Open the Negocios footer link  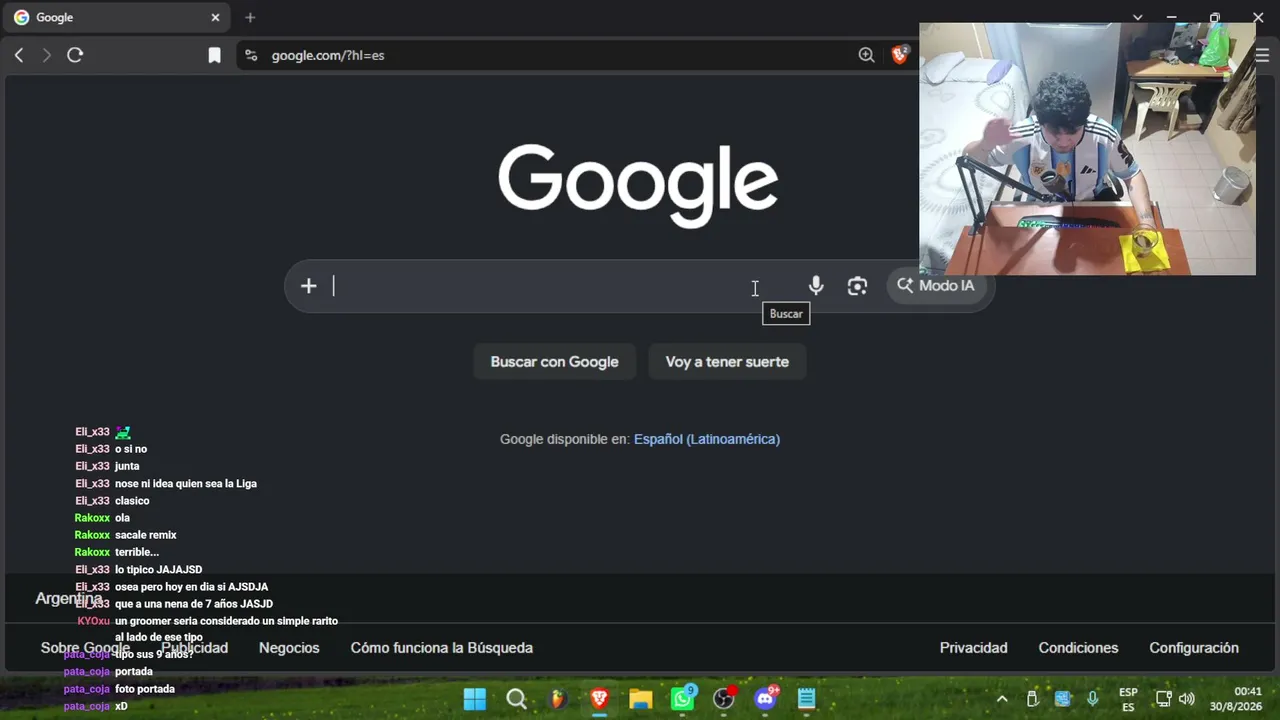pyautogui.click(x=289, y=648)
